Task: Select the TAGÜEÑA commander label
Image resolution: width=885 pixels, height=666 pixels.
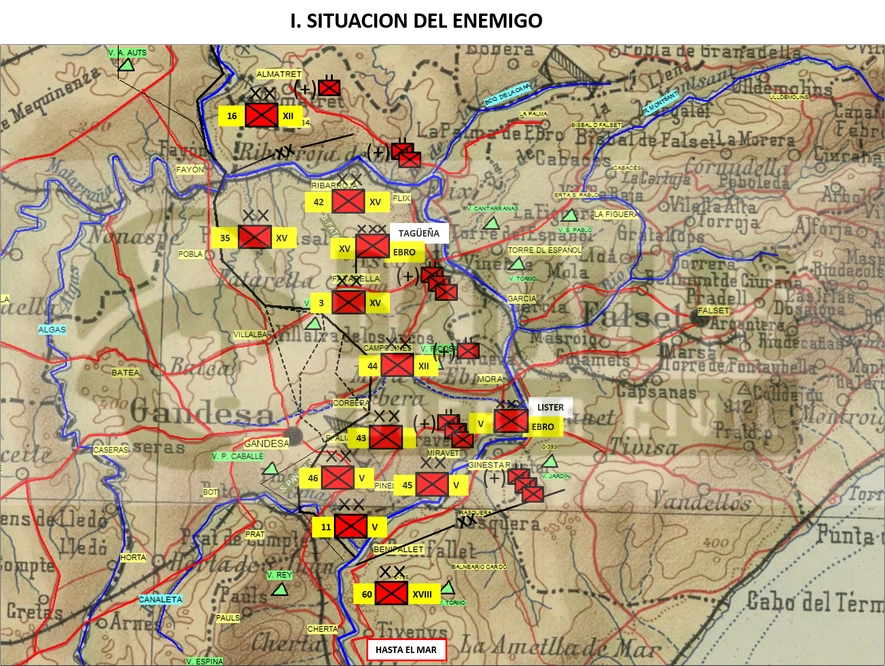Action: pyautogui.click(x=419, y=233)
